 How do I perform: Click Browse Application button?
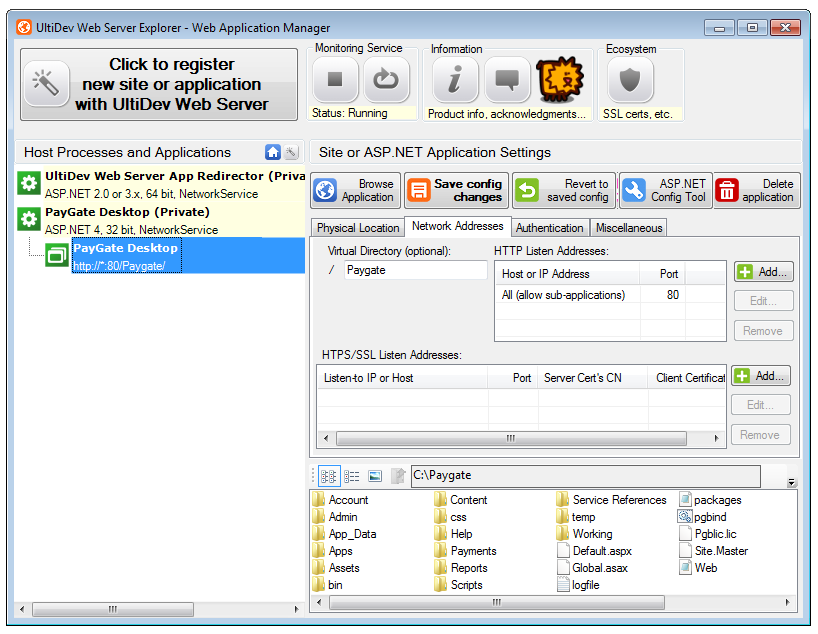pos(355,190)
